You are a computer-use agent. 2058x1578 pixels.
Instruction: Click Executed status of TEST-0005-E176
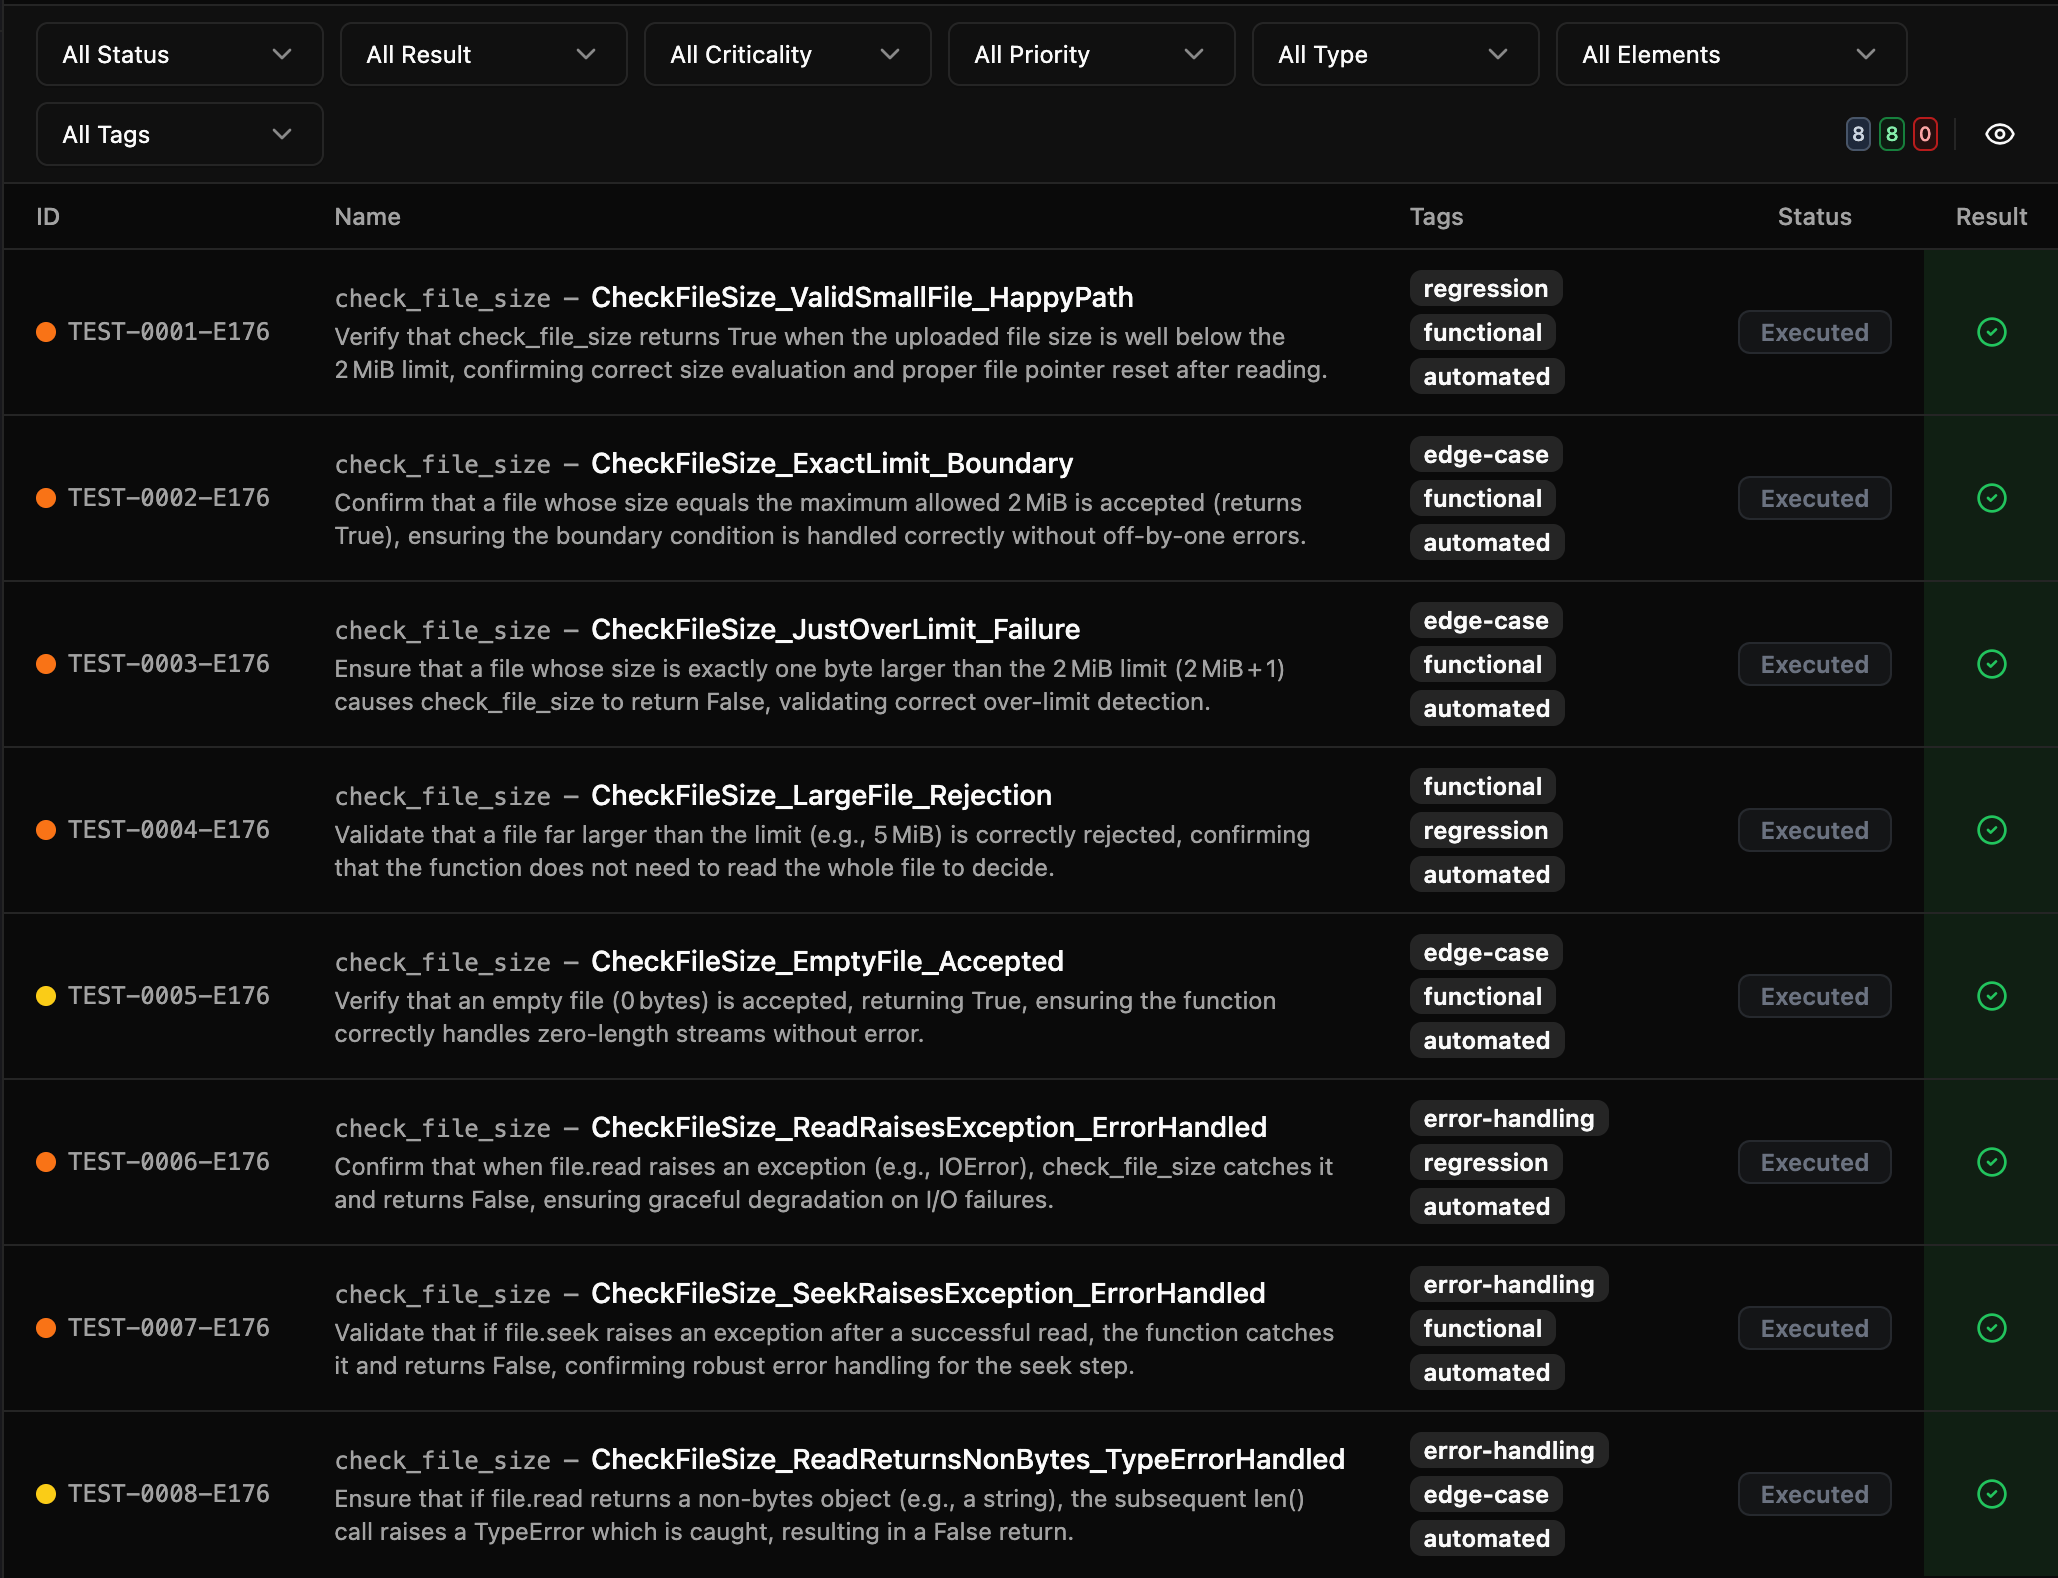tap(1814, 996)
